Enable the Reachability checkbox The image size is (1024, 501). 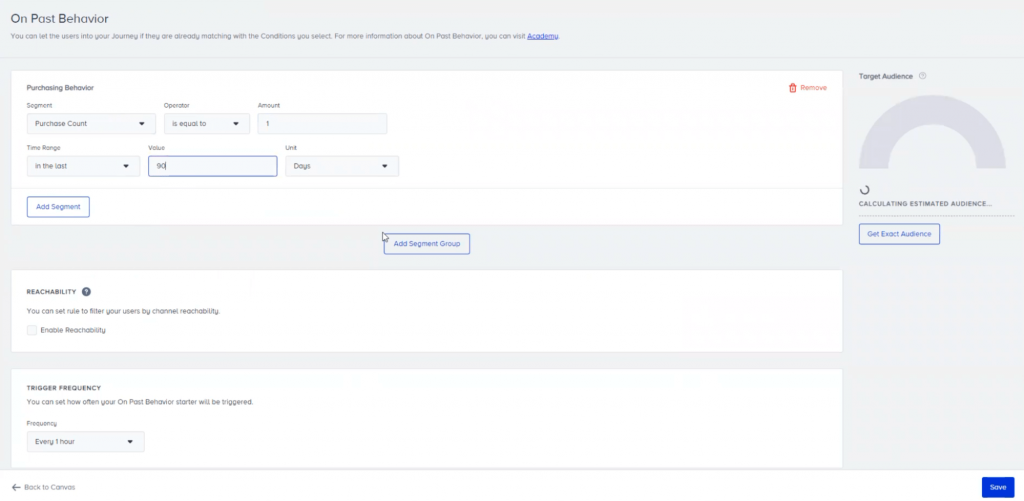point(33,330)
